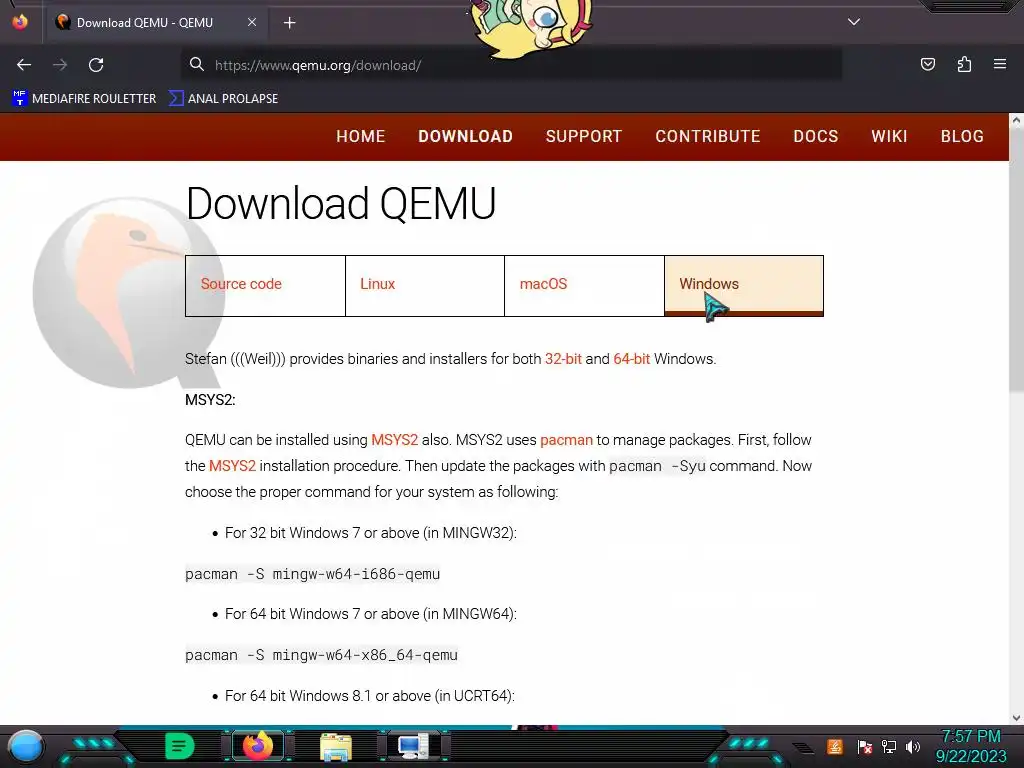Switch to the macOS tab
The width and height of the screenshot is (1024, 768).
pyautogui.click(x=584, y=285)
